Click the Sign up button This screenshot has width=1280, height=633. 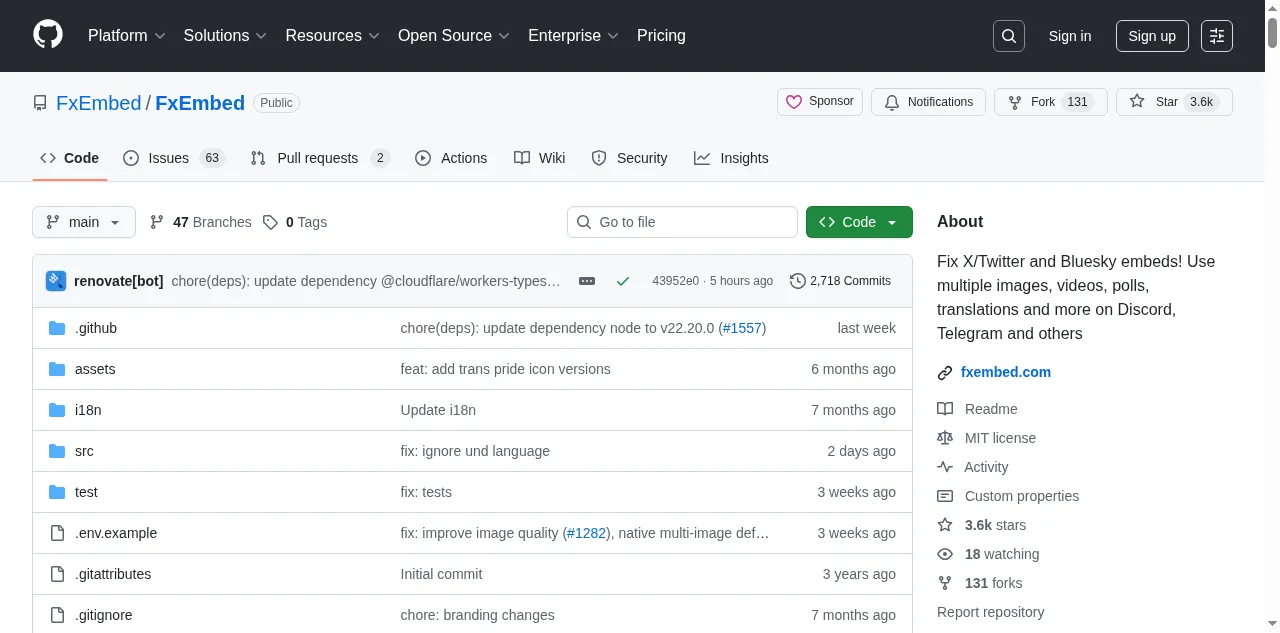click(1152, 36)
